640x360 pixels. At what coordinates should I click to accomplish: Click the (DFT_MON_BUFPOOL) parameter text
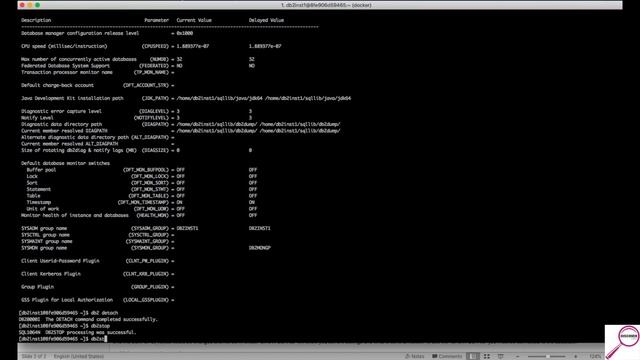tap(146, 170)
